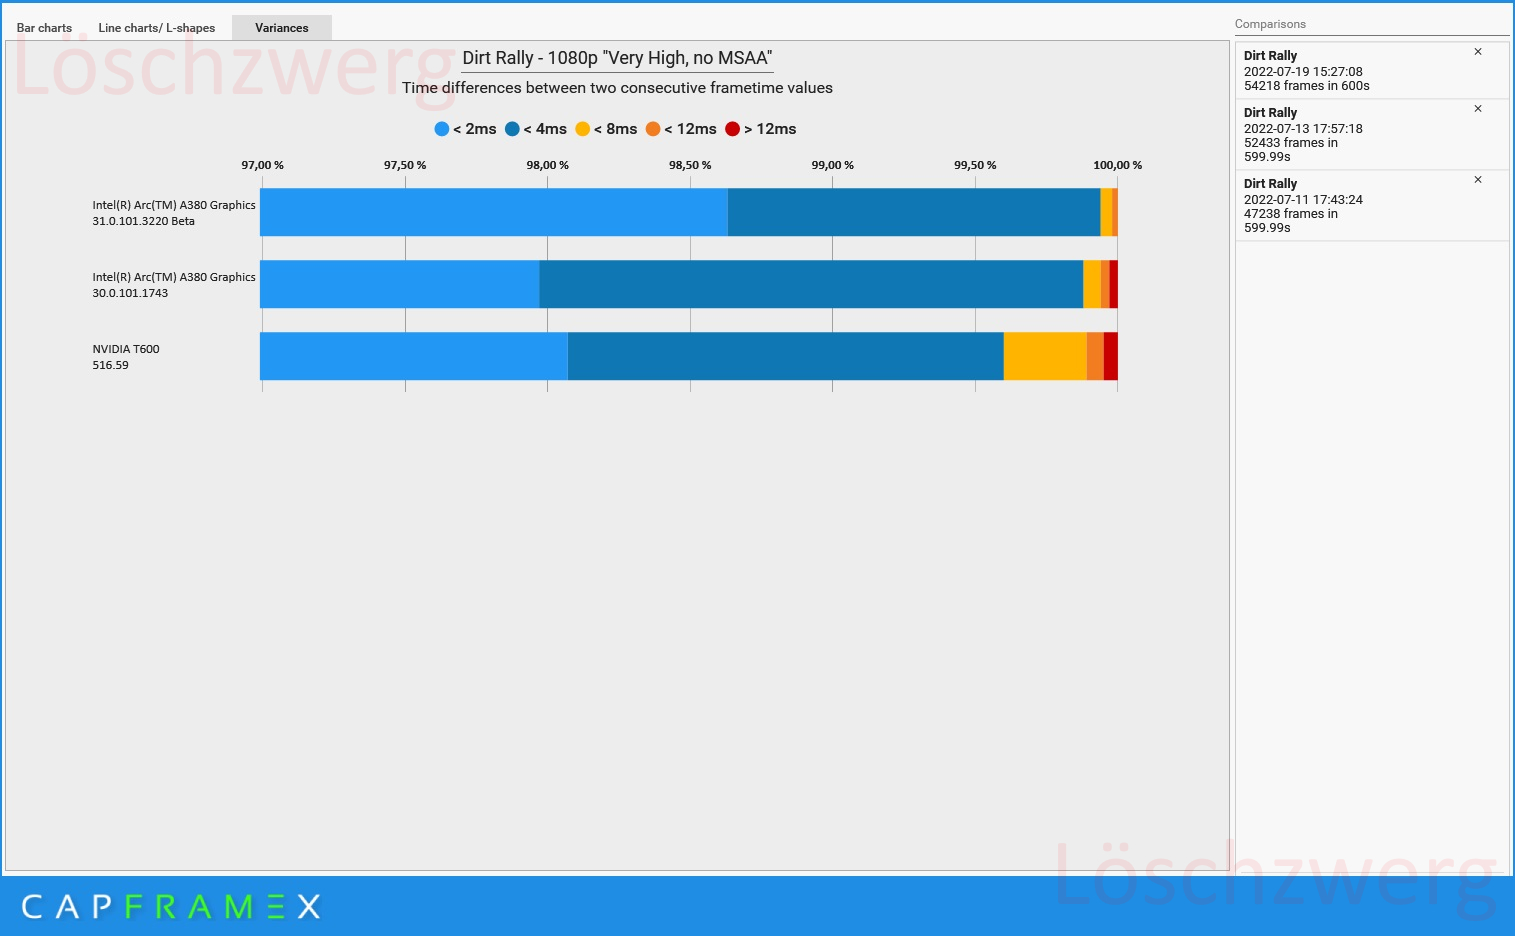Click the Time differences subtitle text
1515x936 pixels.
[617, 88]
